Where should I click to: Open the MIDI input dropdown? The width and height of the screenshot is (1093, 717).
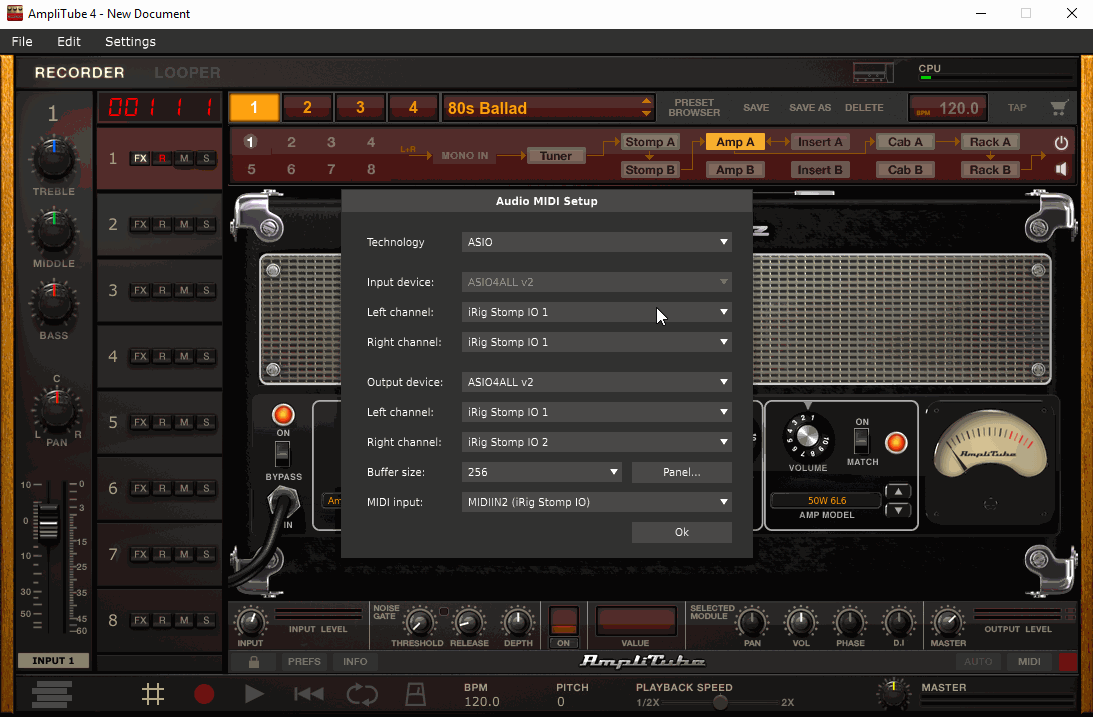coord(597,502)
